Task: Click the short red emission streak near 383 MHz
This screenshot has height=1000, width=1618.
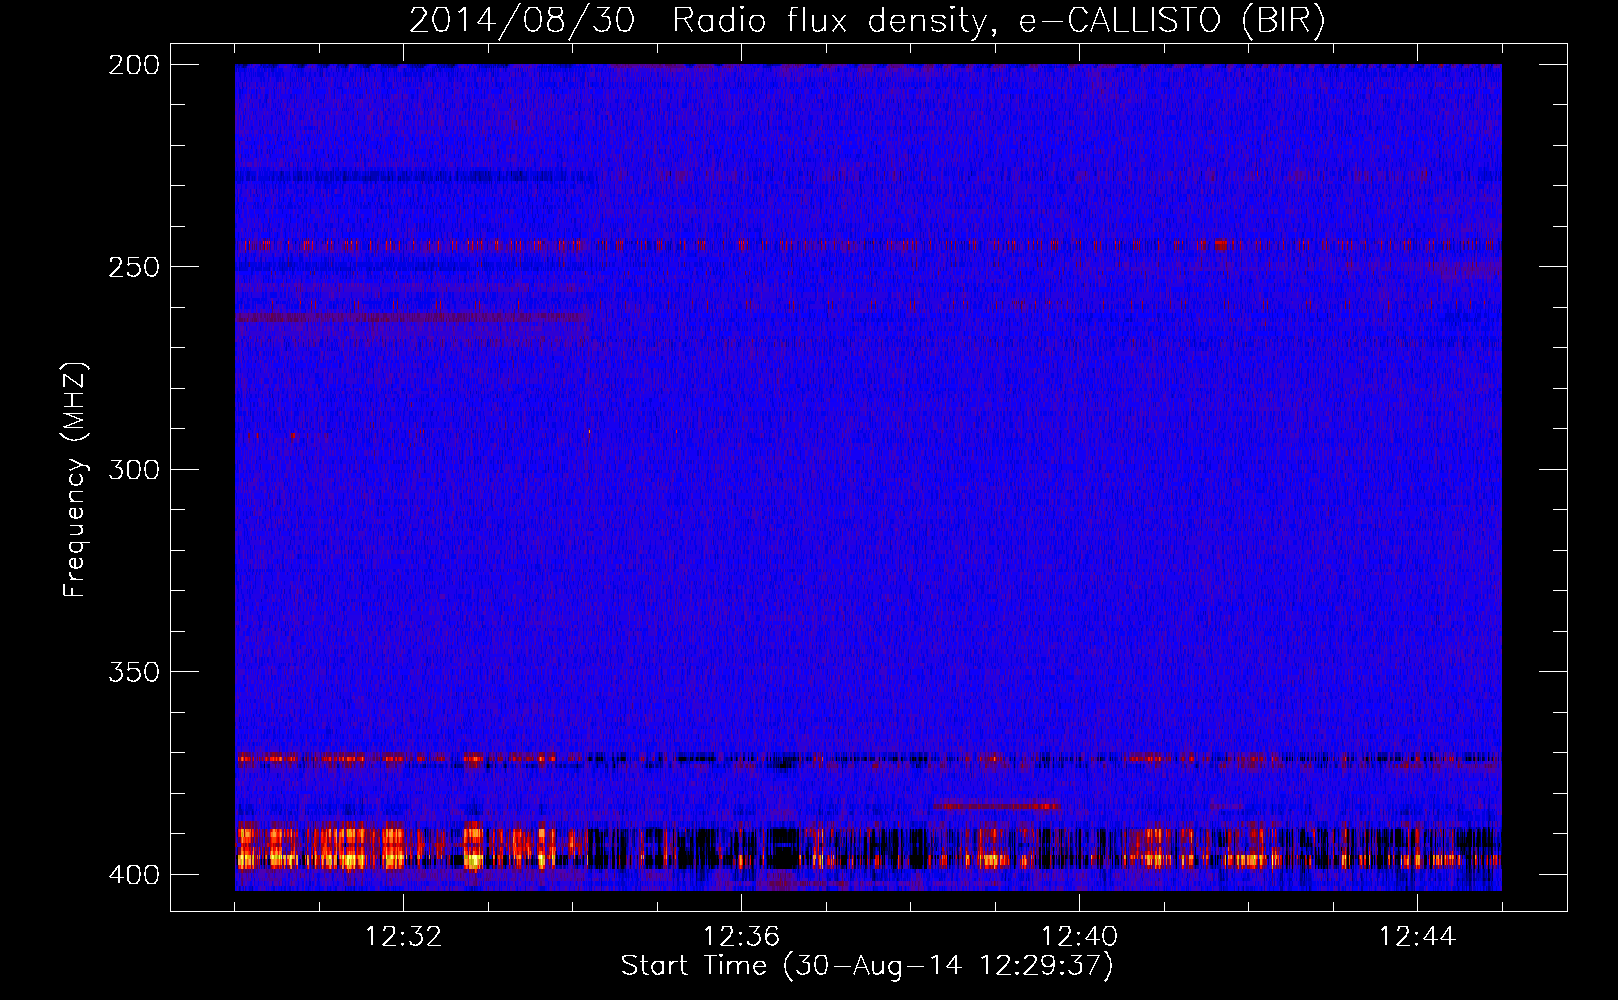Action: pos(997,805)
